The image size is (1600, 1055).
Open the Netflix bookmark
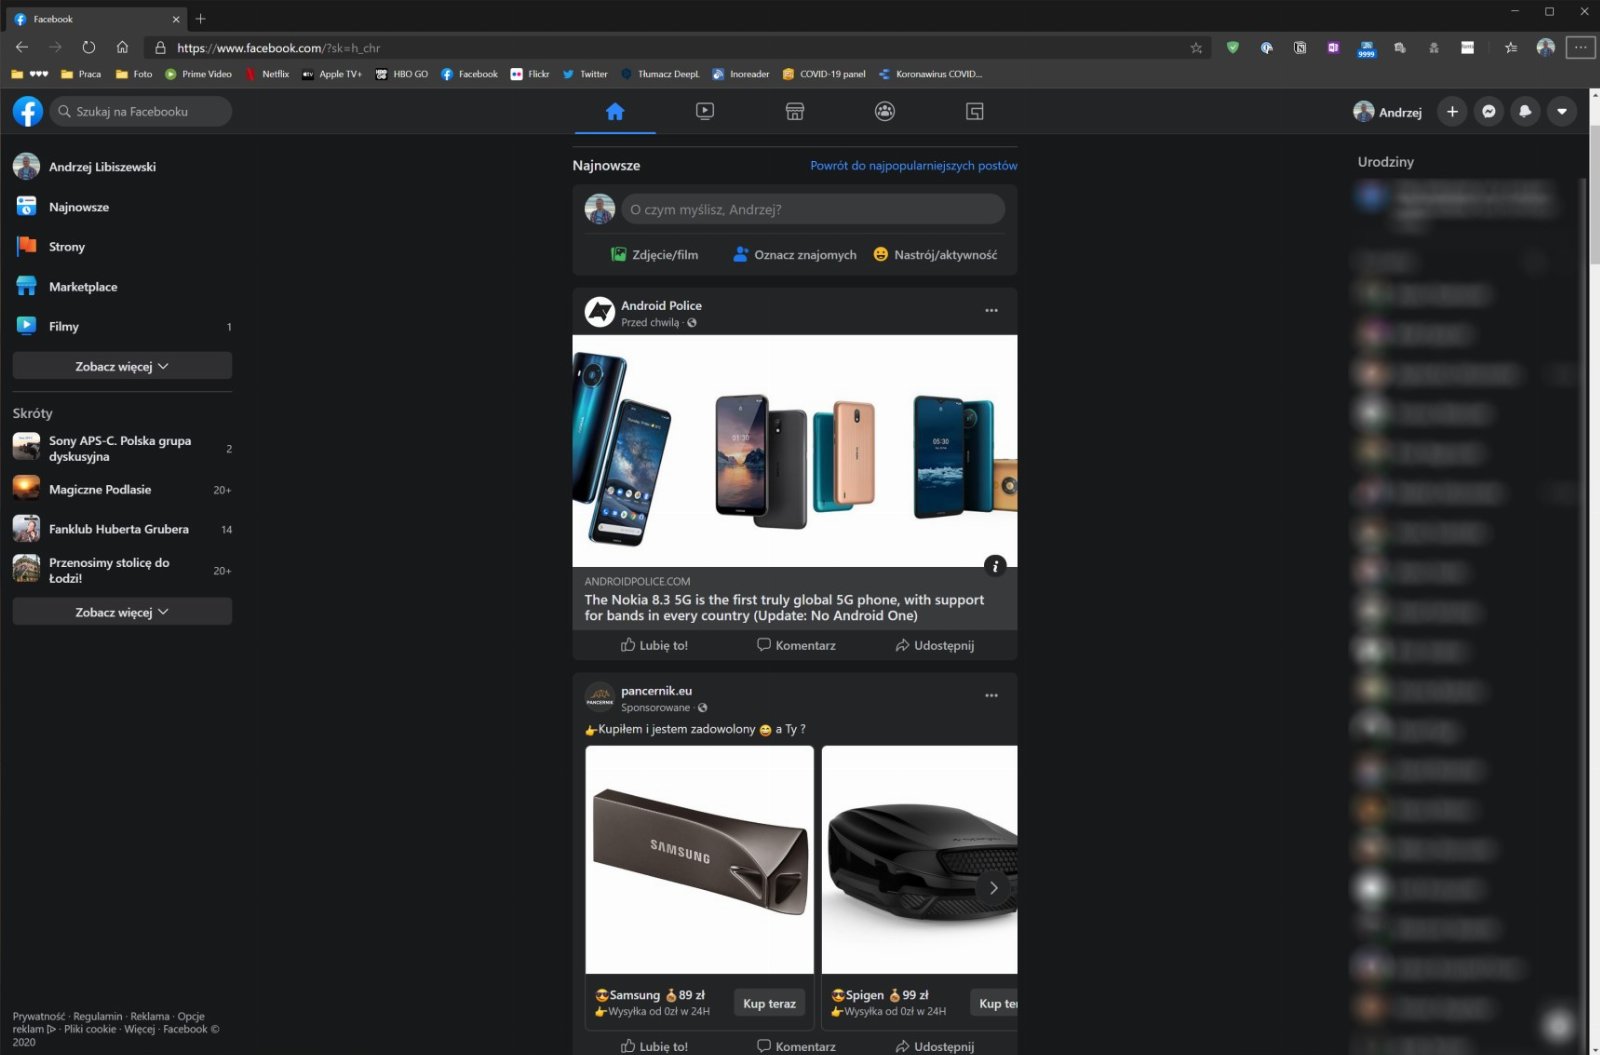267,74
